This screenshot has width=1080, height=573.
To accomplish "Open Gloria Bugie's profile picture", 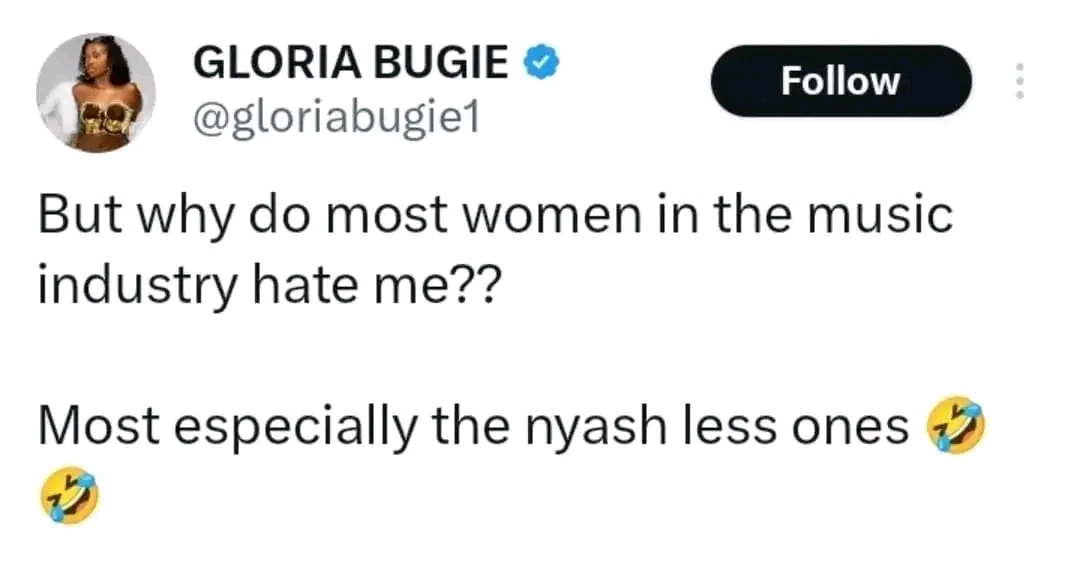I will point(96,93).
